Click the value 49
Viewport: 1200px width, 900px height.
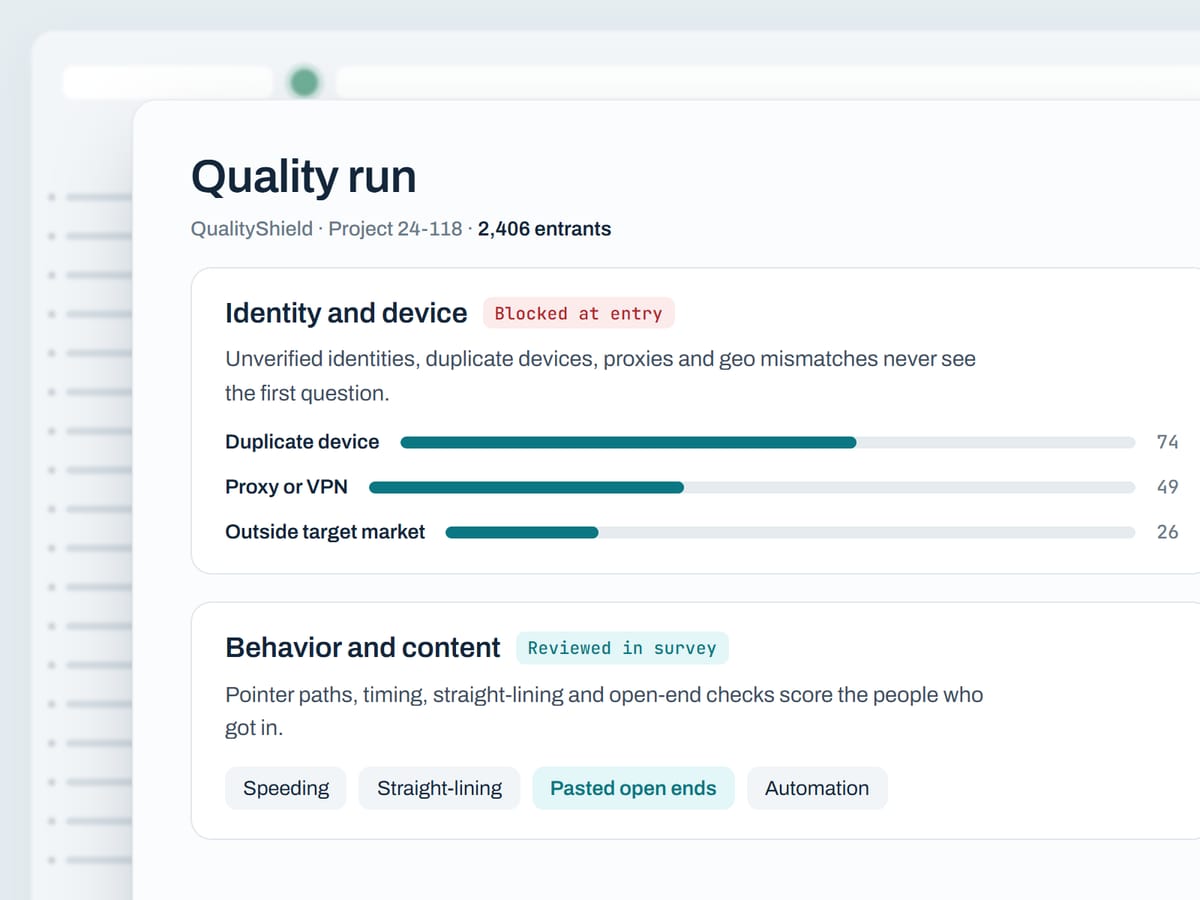pos(1167,487)
